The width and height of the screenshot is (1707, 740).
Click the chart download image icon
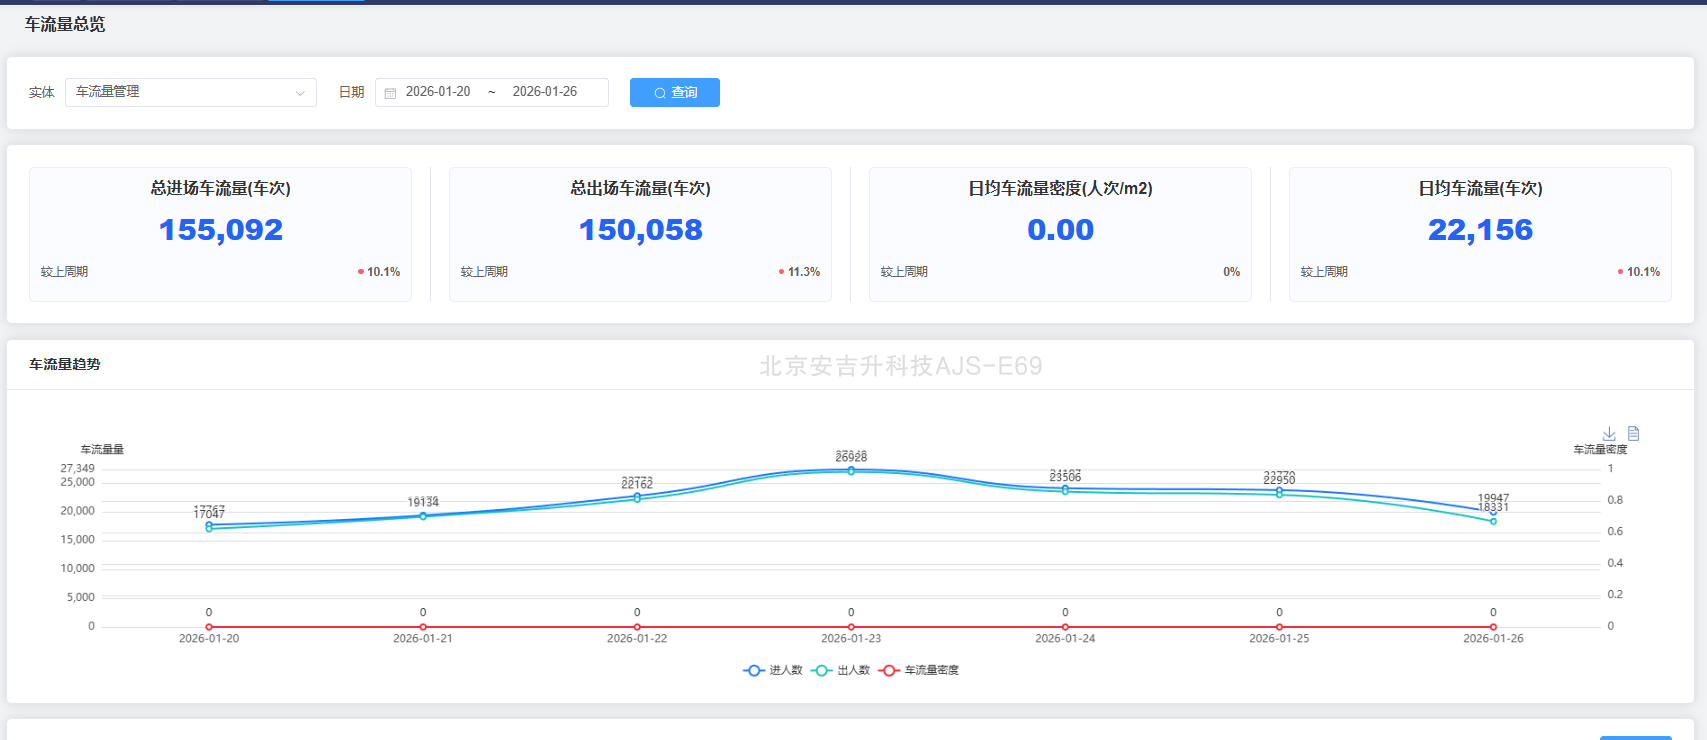pyautogui.click(x=1609, y=434)
